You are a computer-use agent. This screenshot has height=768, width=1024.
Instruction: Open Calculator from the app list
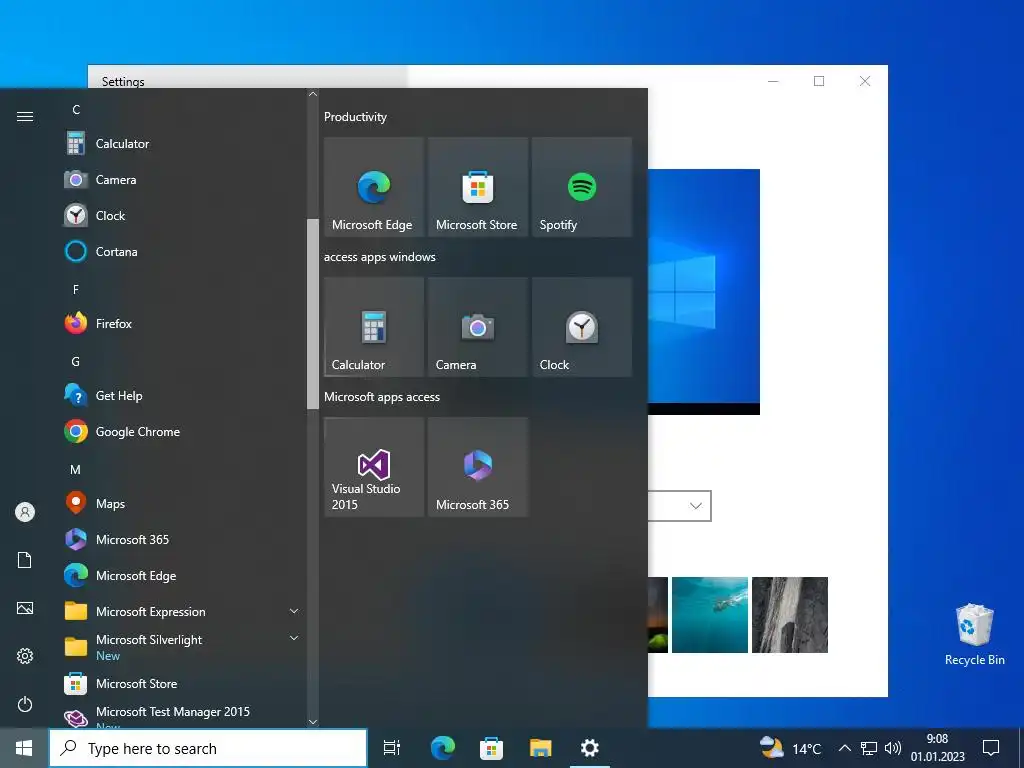pyautogui.click(x=183, y=144)
